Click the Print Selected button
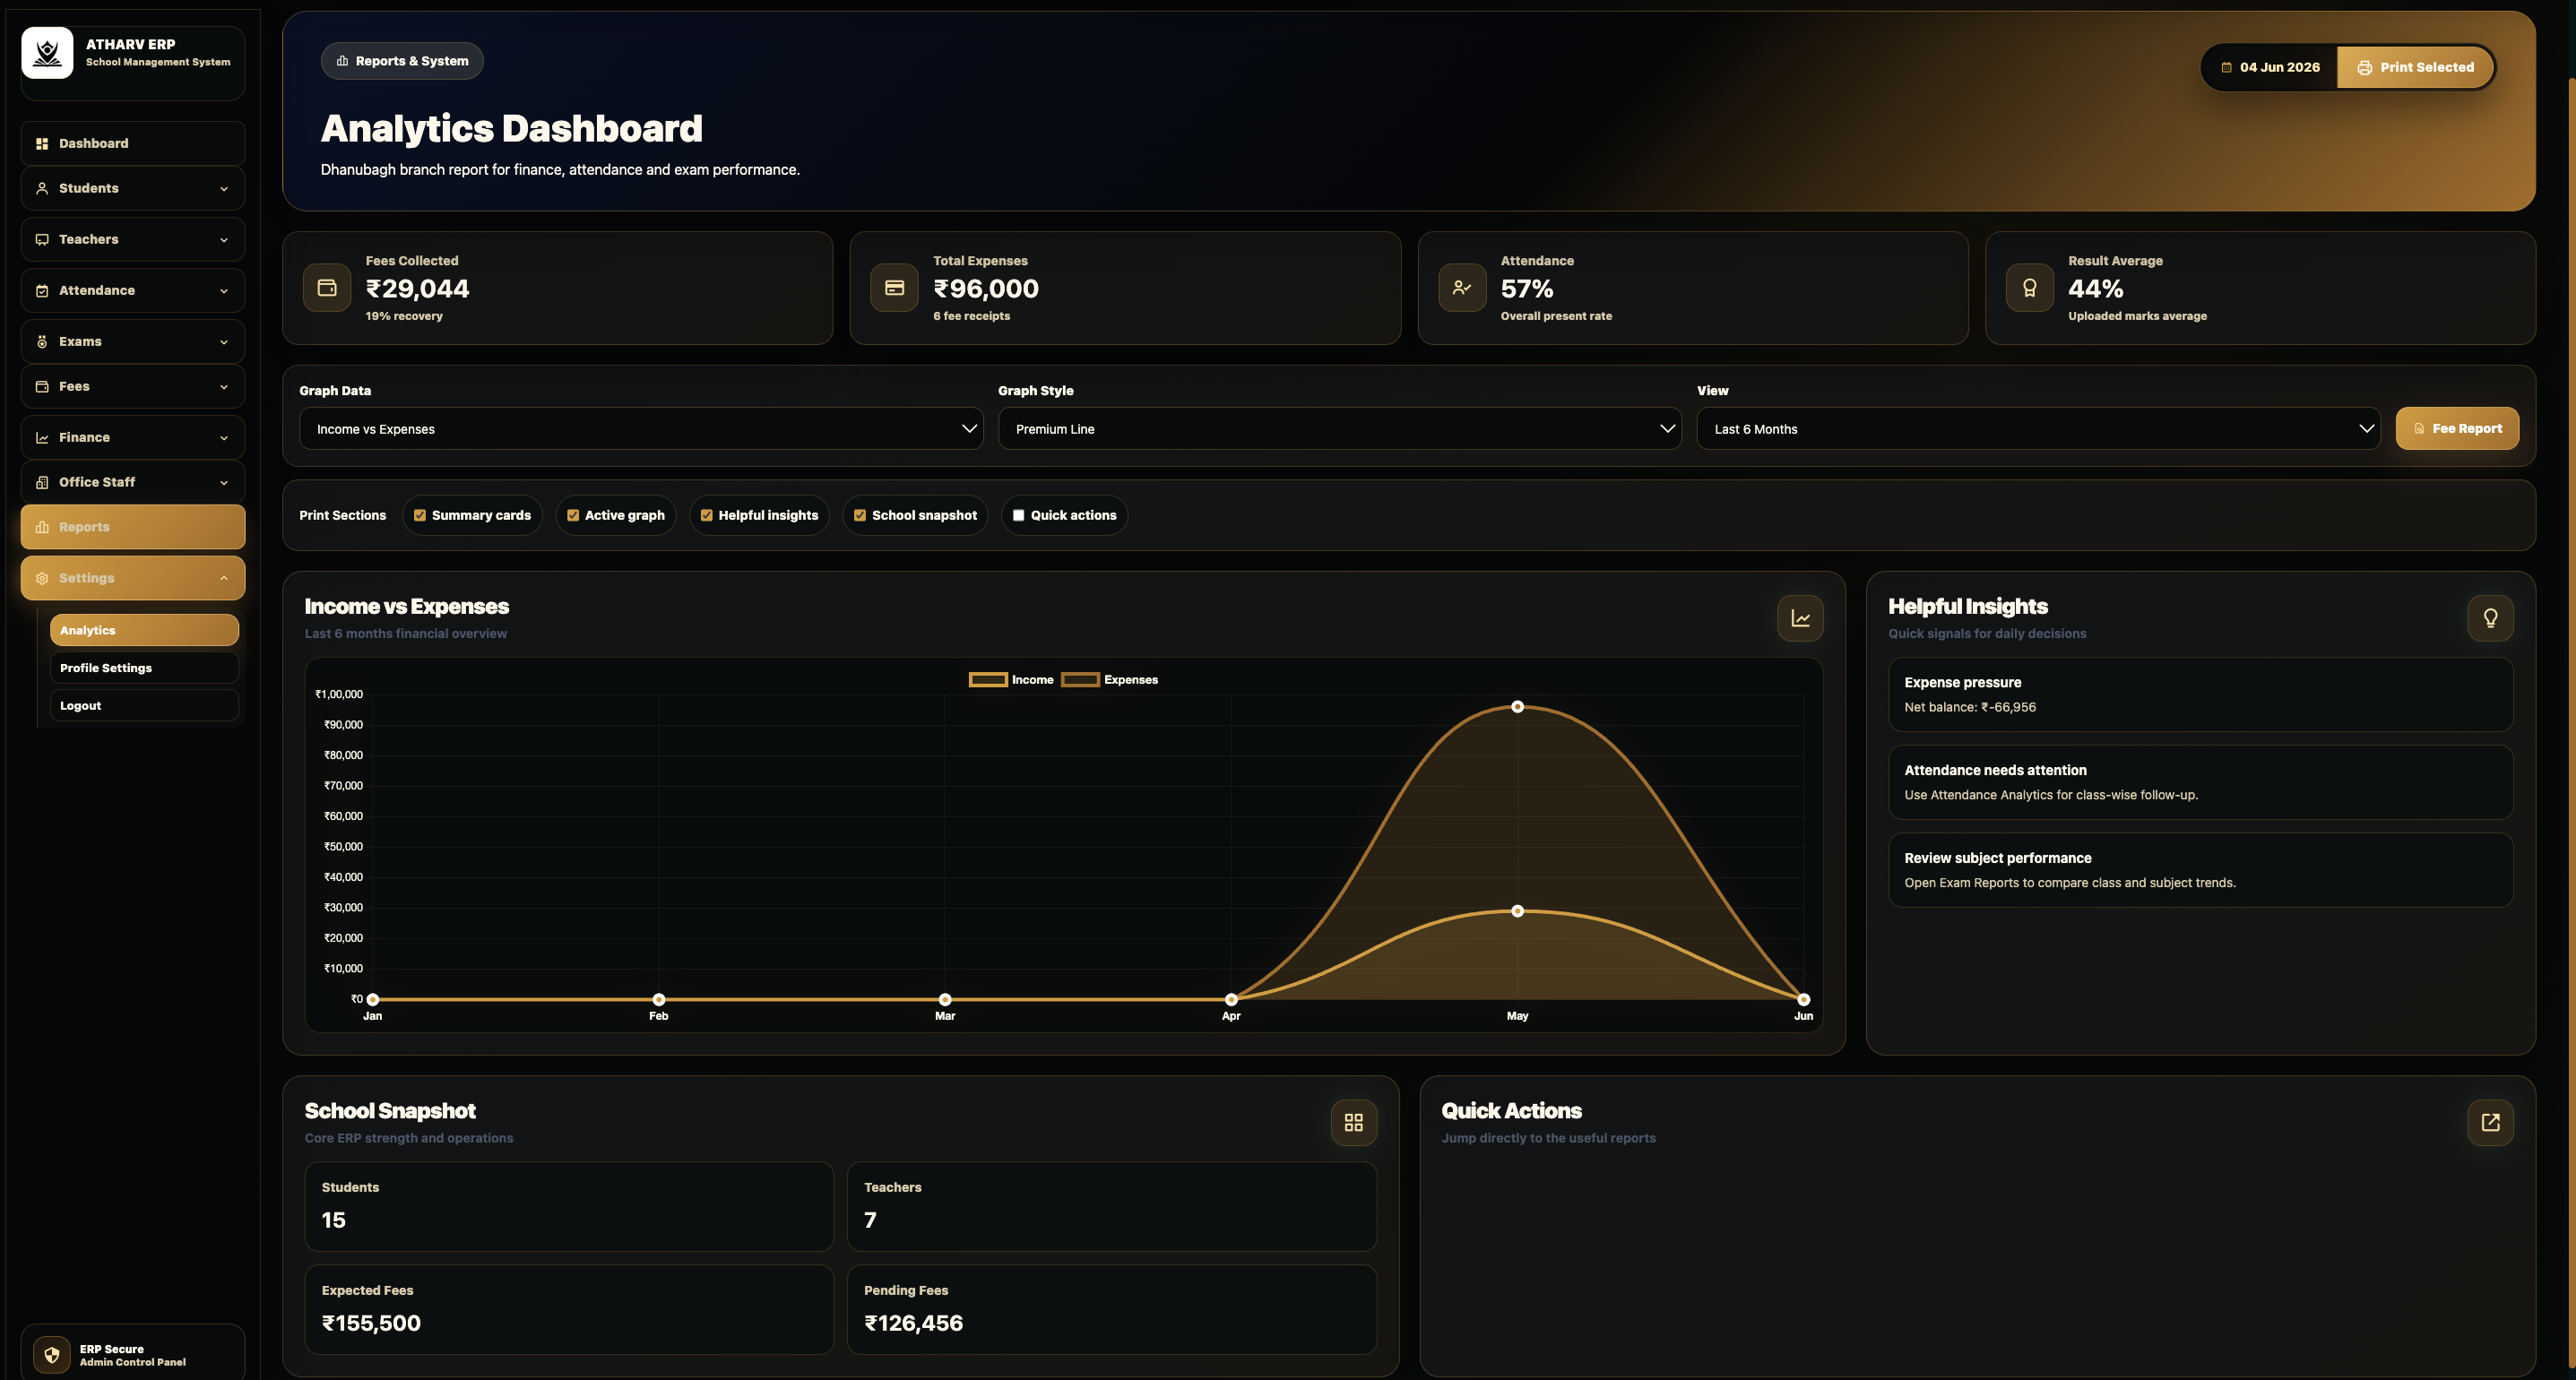The width and height of the screenshot is (2576, 1380). pos(2414,68)
